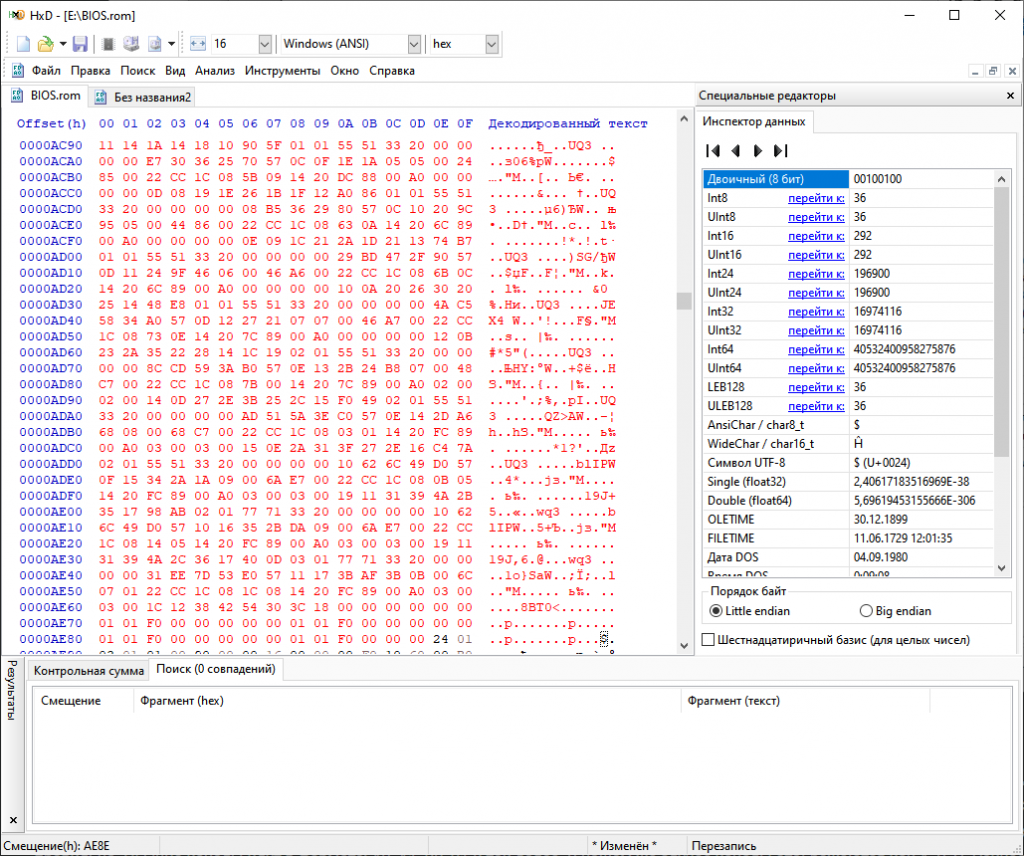Expand the Open file dropdown arrow

(x=63, y=44)
